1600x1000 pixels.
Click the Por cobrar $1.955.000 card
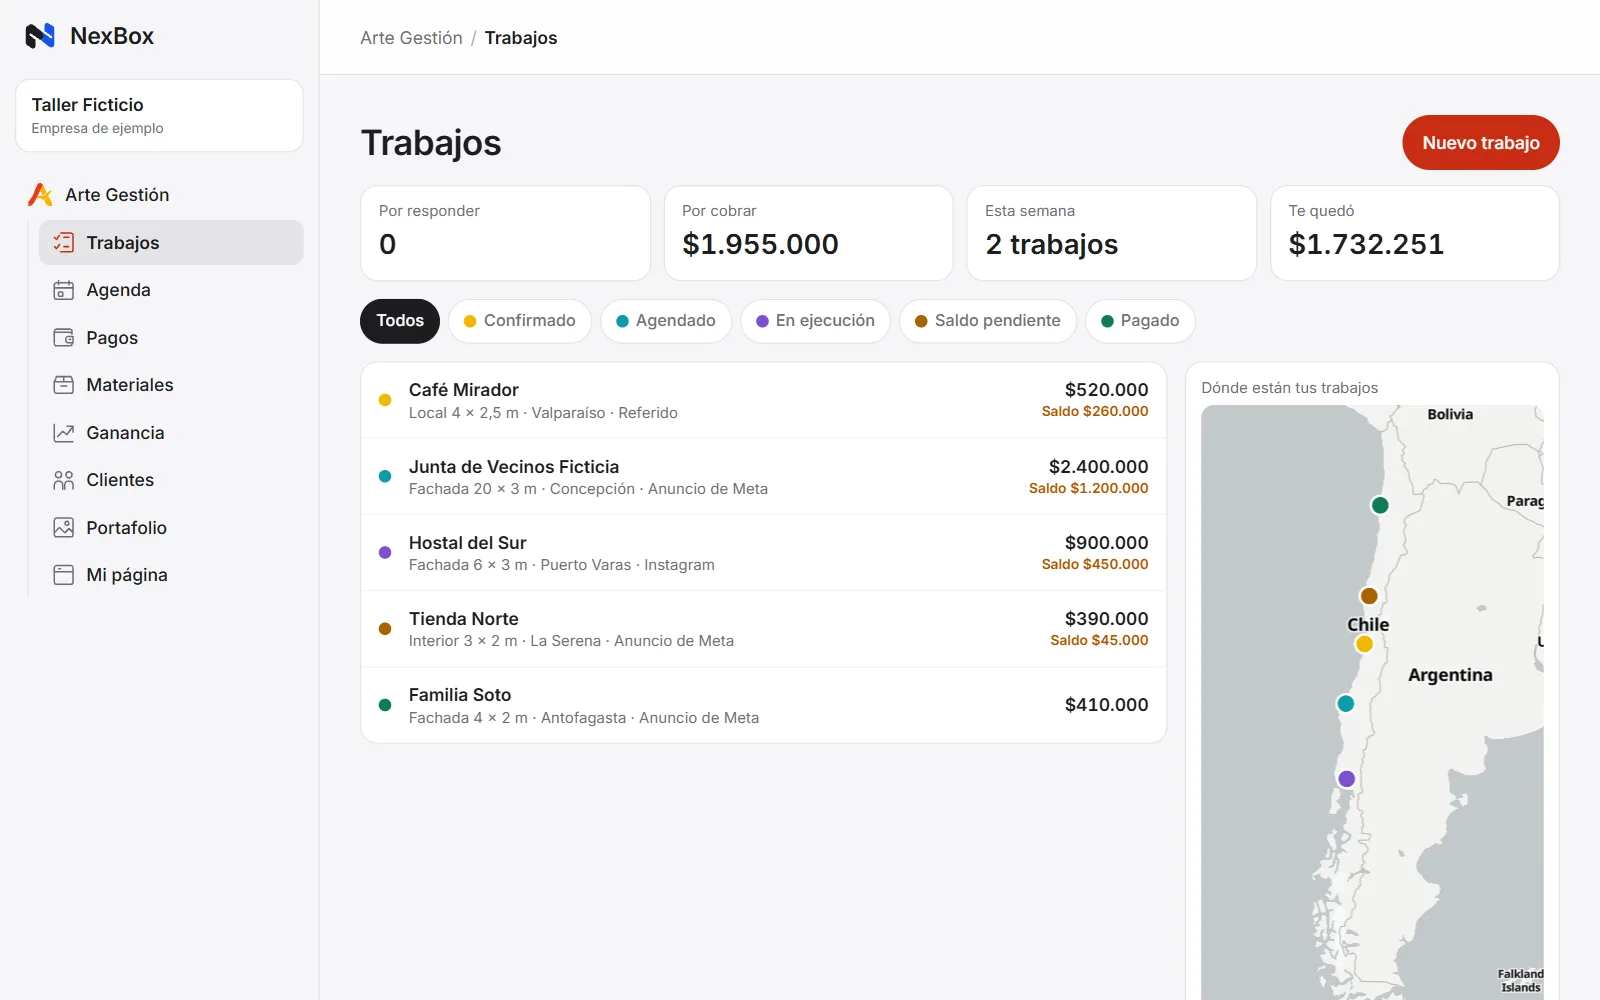click(x=809, y=233)
